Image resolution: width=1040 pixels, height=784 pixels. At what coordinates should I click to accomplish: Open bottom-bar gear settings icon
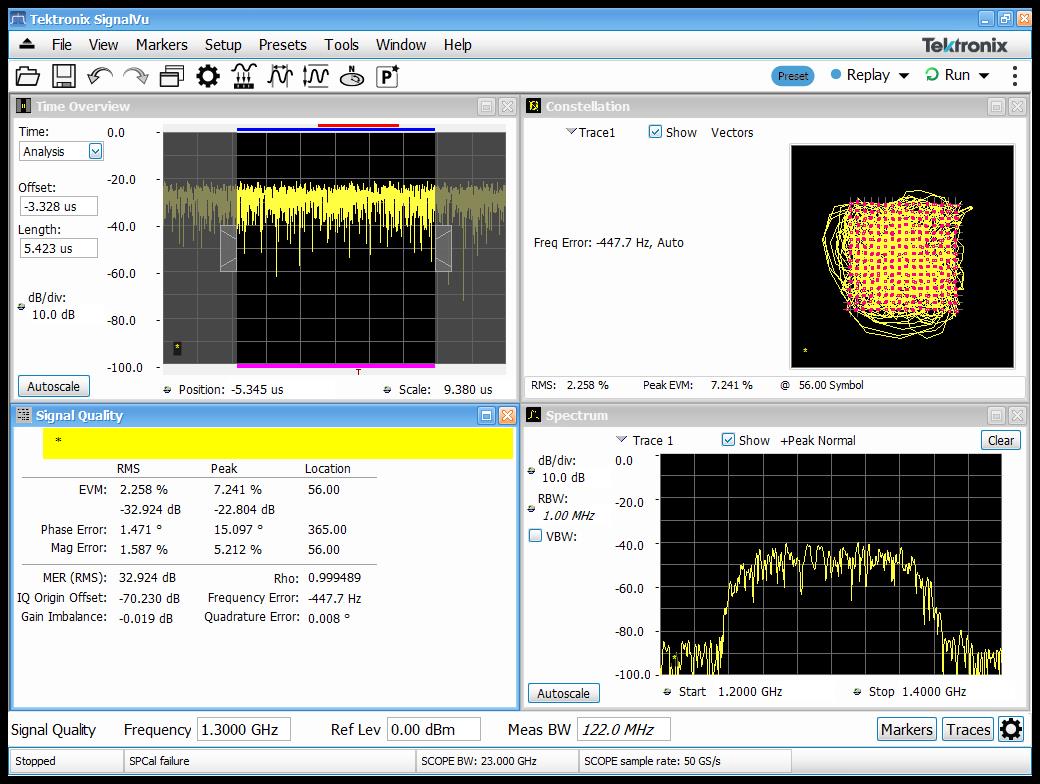click(x=1011, y=730)
